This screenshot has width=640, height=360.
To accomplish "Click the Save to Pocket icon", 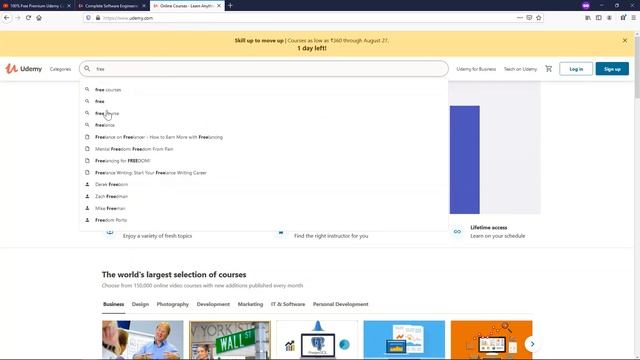I will pos(529,18).
